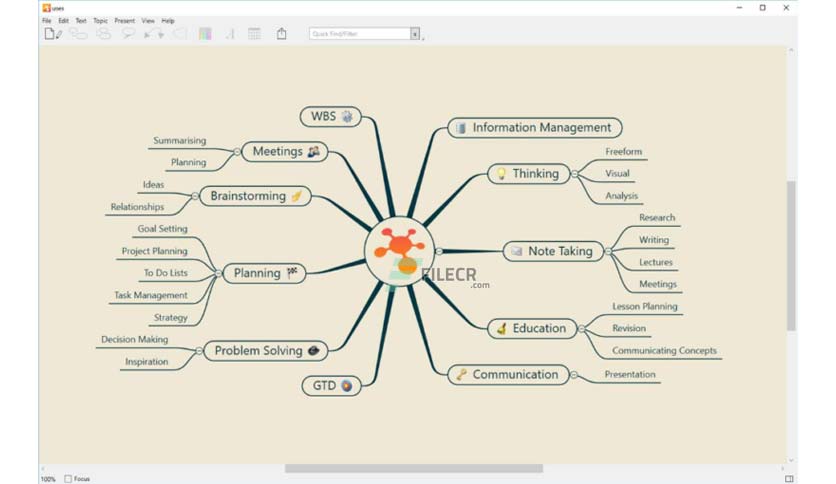
Task: Click the key icon on Communication
Action: click(461, 374)
